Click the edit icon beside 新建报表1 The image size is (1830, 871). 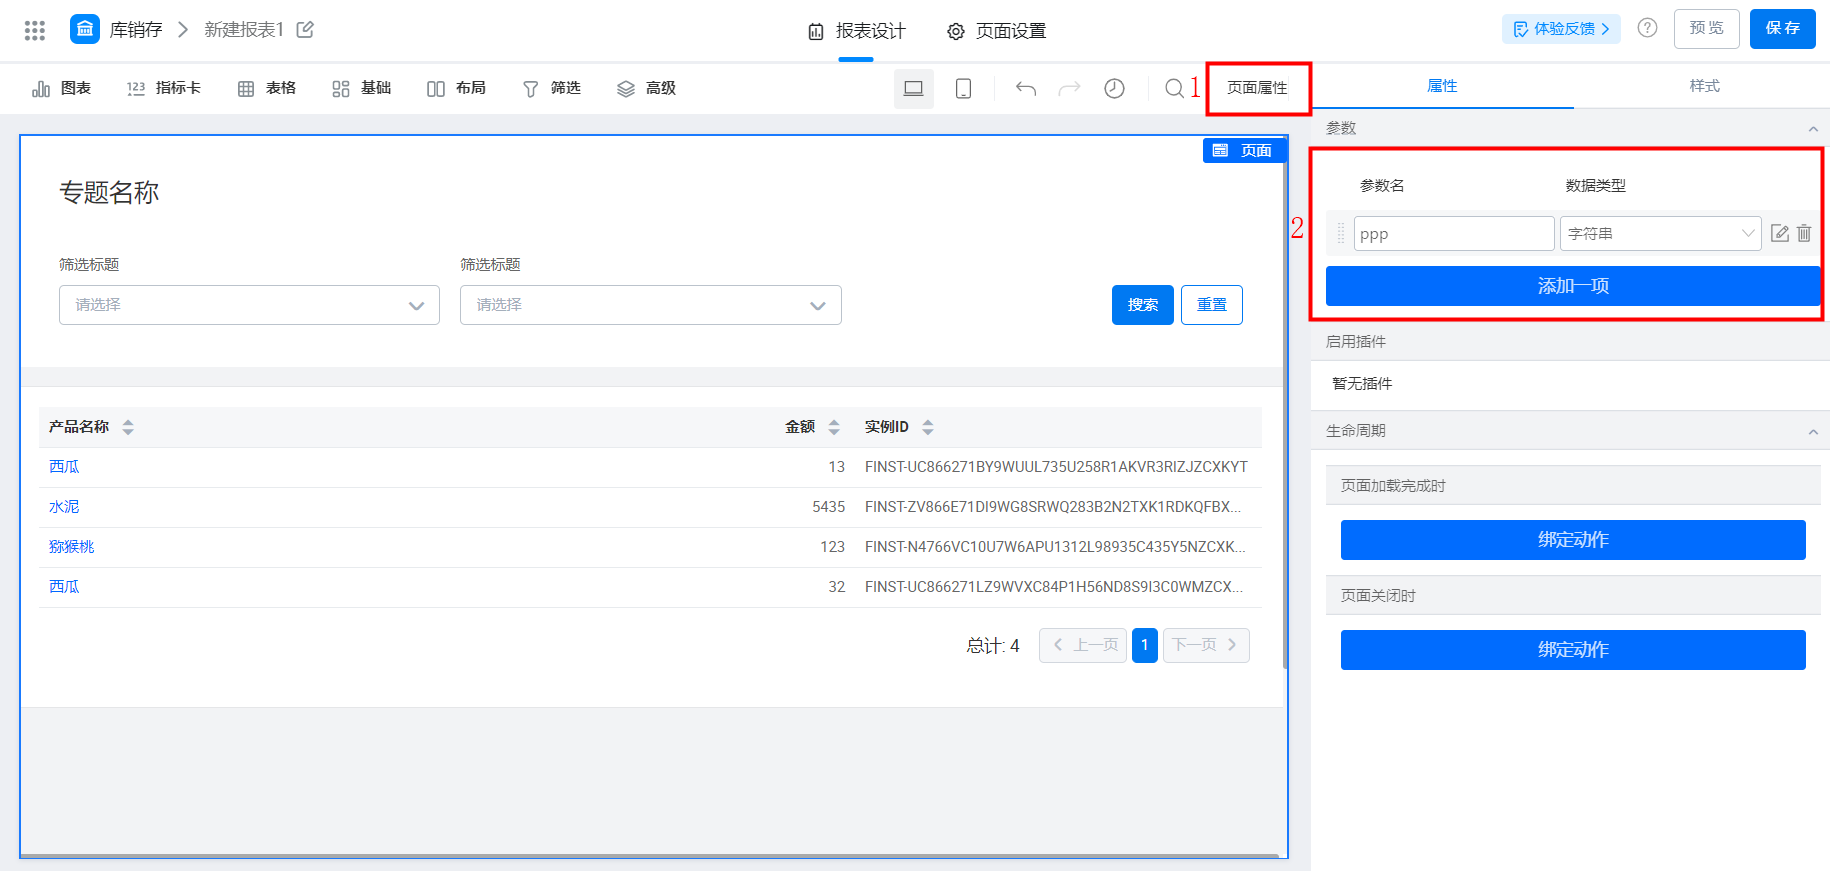click(x=306, y=30)
